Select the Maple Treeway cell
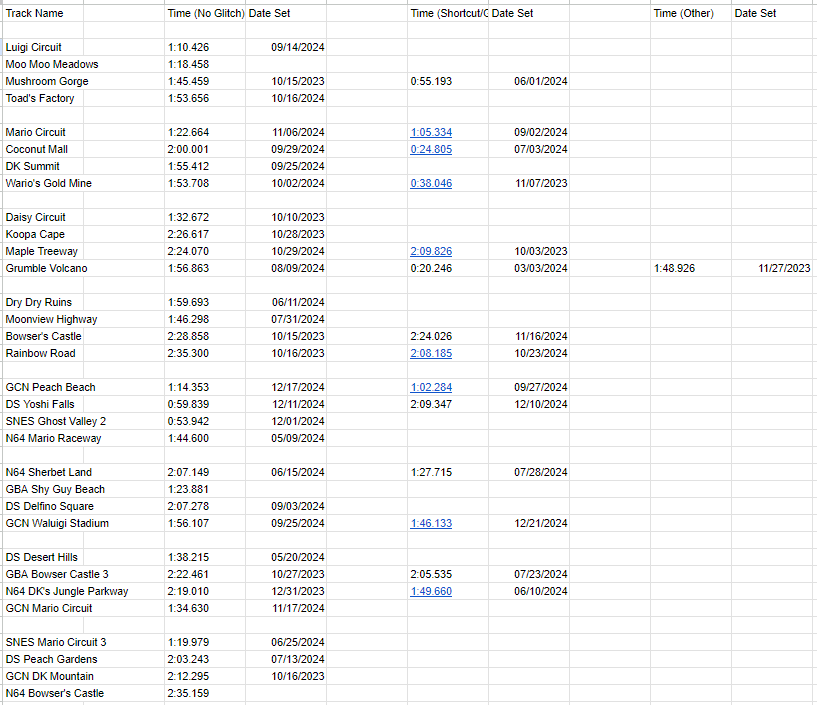Screen dimensions: 817x705 click(x=43, y=251)
